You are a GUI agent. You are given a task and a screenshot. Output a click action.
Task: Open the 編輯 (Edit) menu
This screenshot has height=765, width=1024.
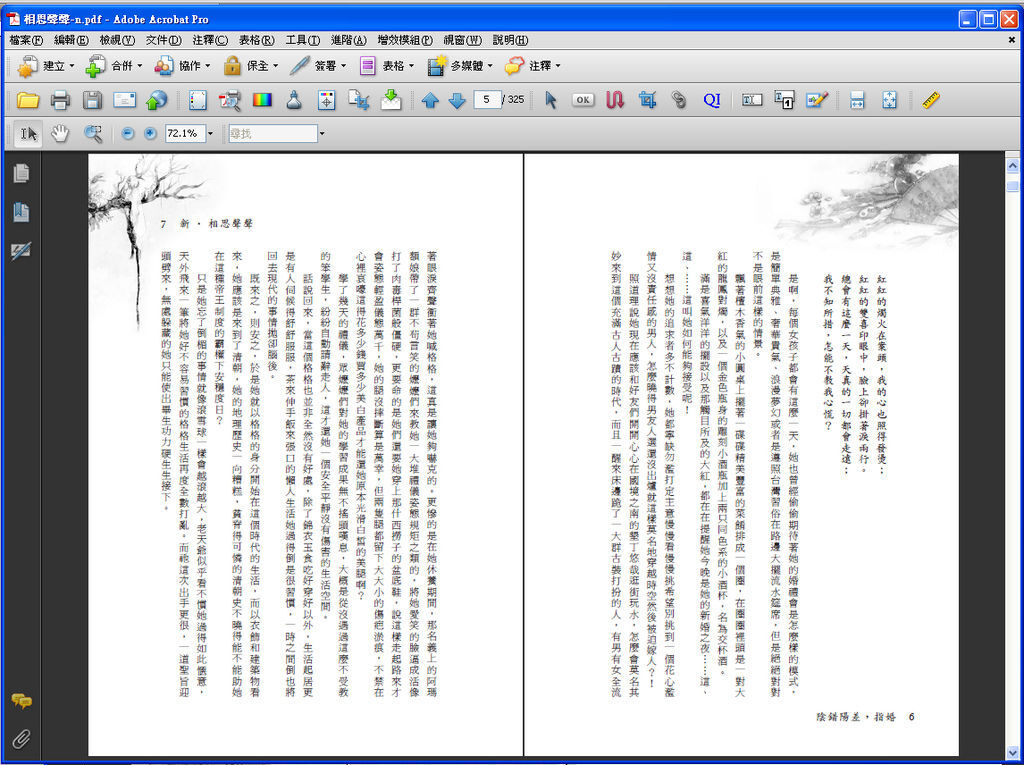click(x=71, y=41)
